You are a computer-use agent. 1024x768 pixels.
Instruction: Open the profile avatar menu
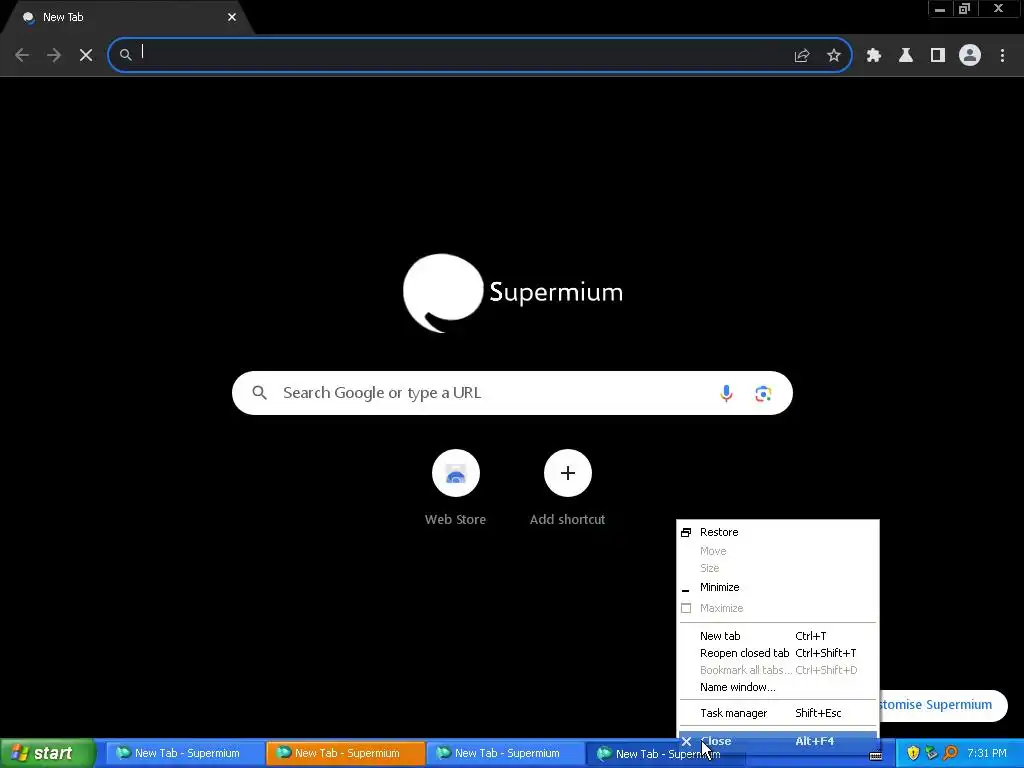click(969, 56)
